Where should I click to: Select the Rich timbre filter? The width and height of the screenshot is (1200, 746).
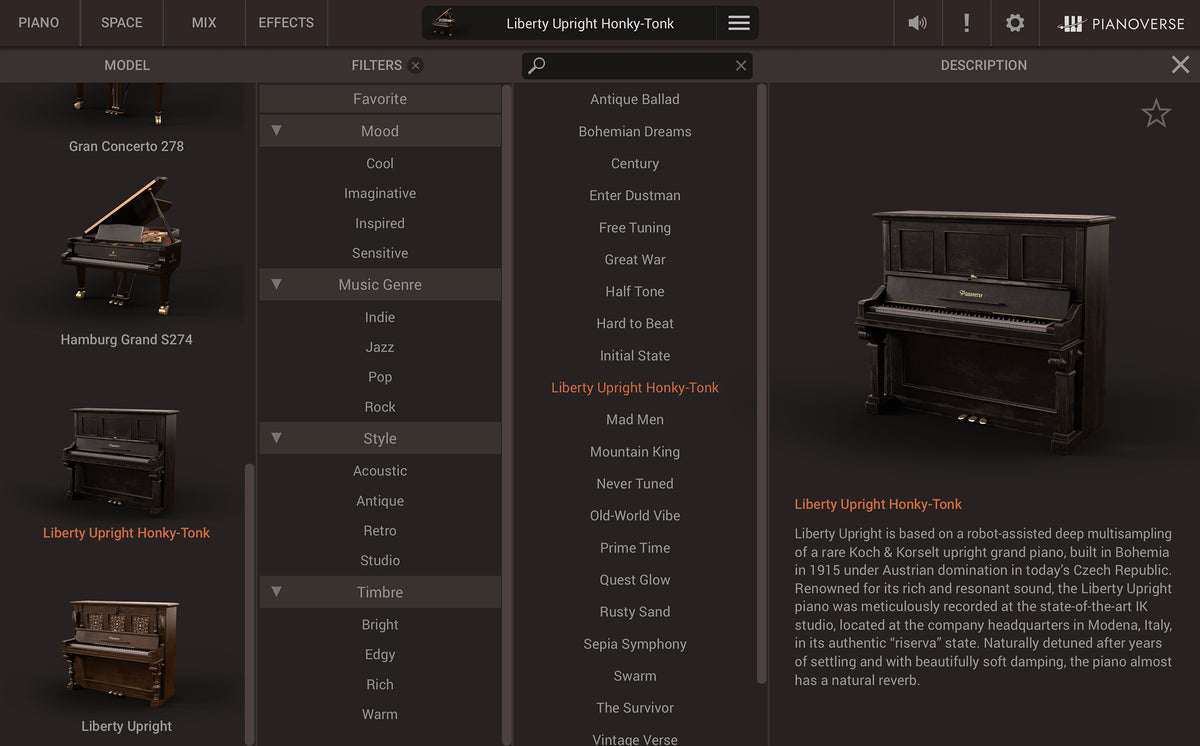coord(380,685)
